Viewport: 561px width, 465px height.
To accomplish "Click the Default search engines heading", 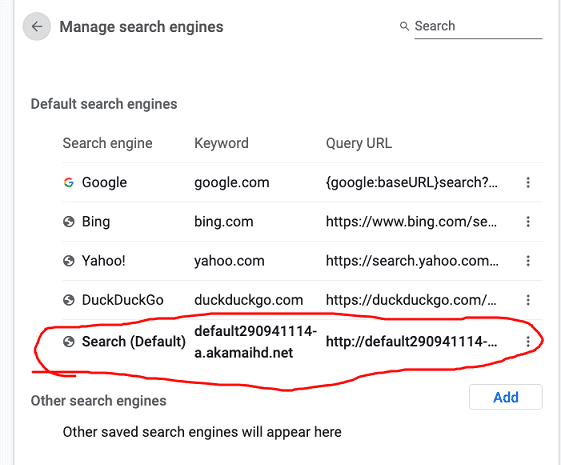I will coord(104,104).
